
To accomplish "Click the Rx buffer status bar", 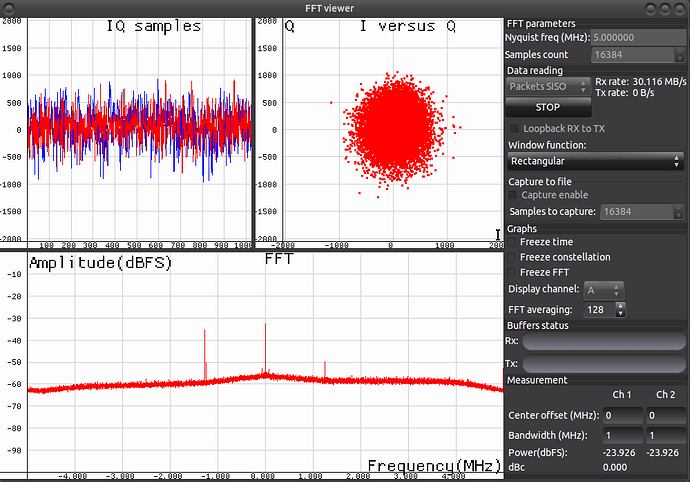I will tap(604, 342).
